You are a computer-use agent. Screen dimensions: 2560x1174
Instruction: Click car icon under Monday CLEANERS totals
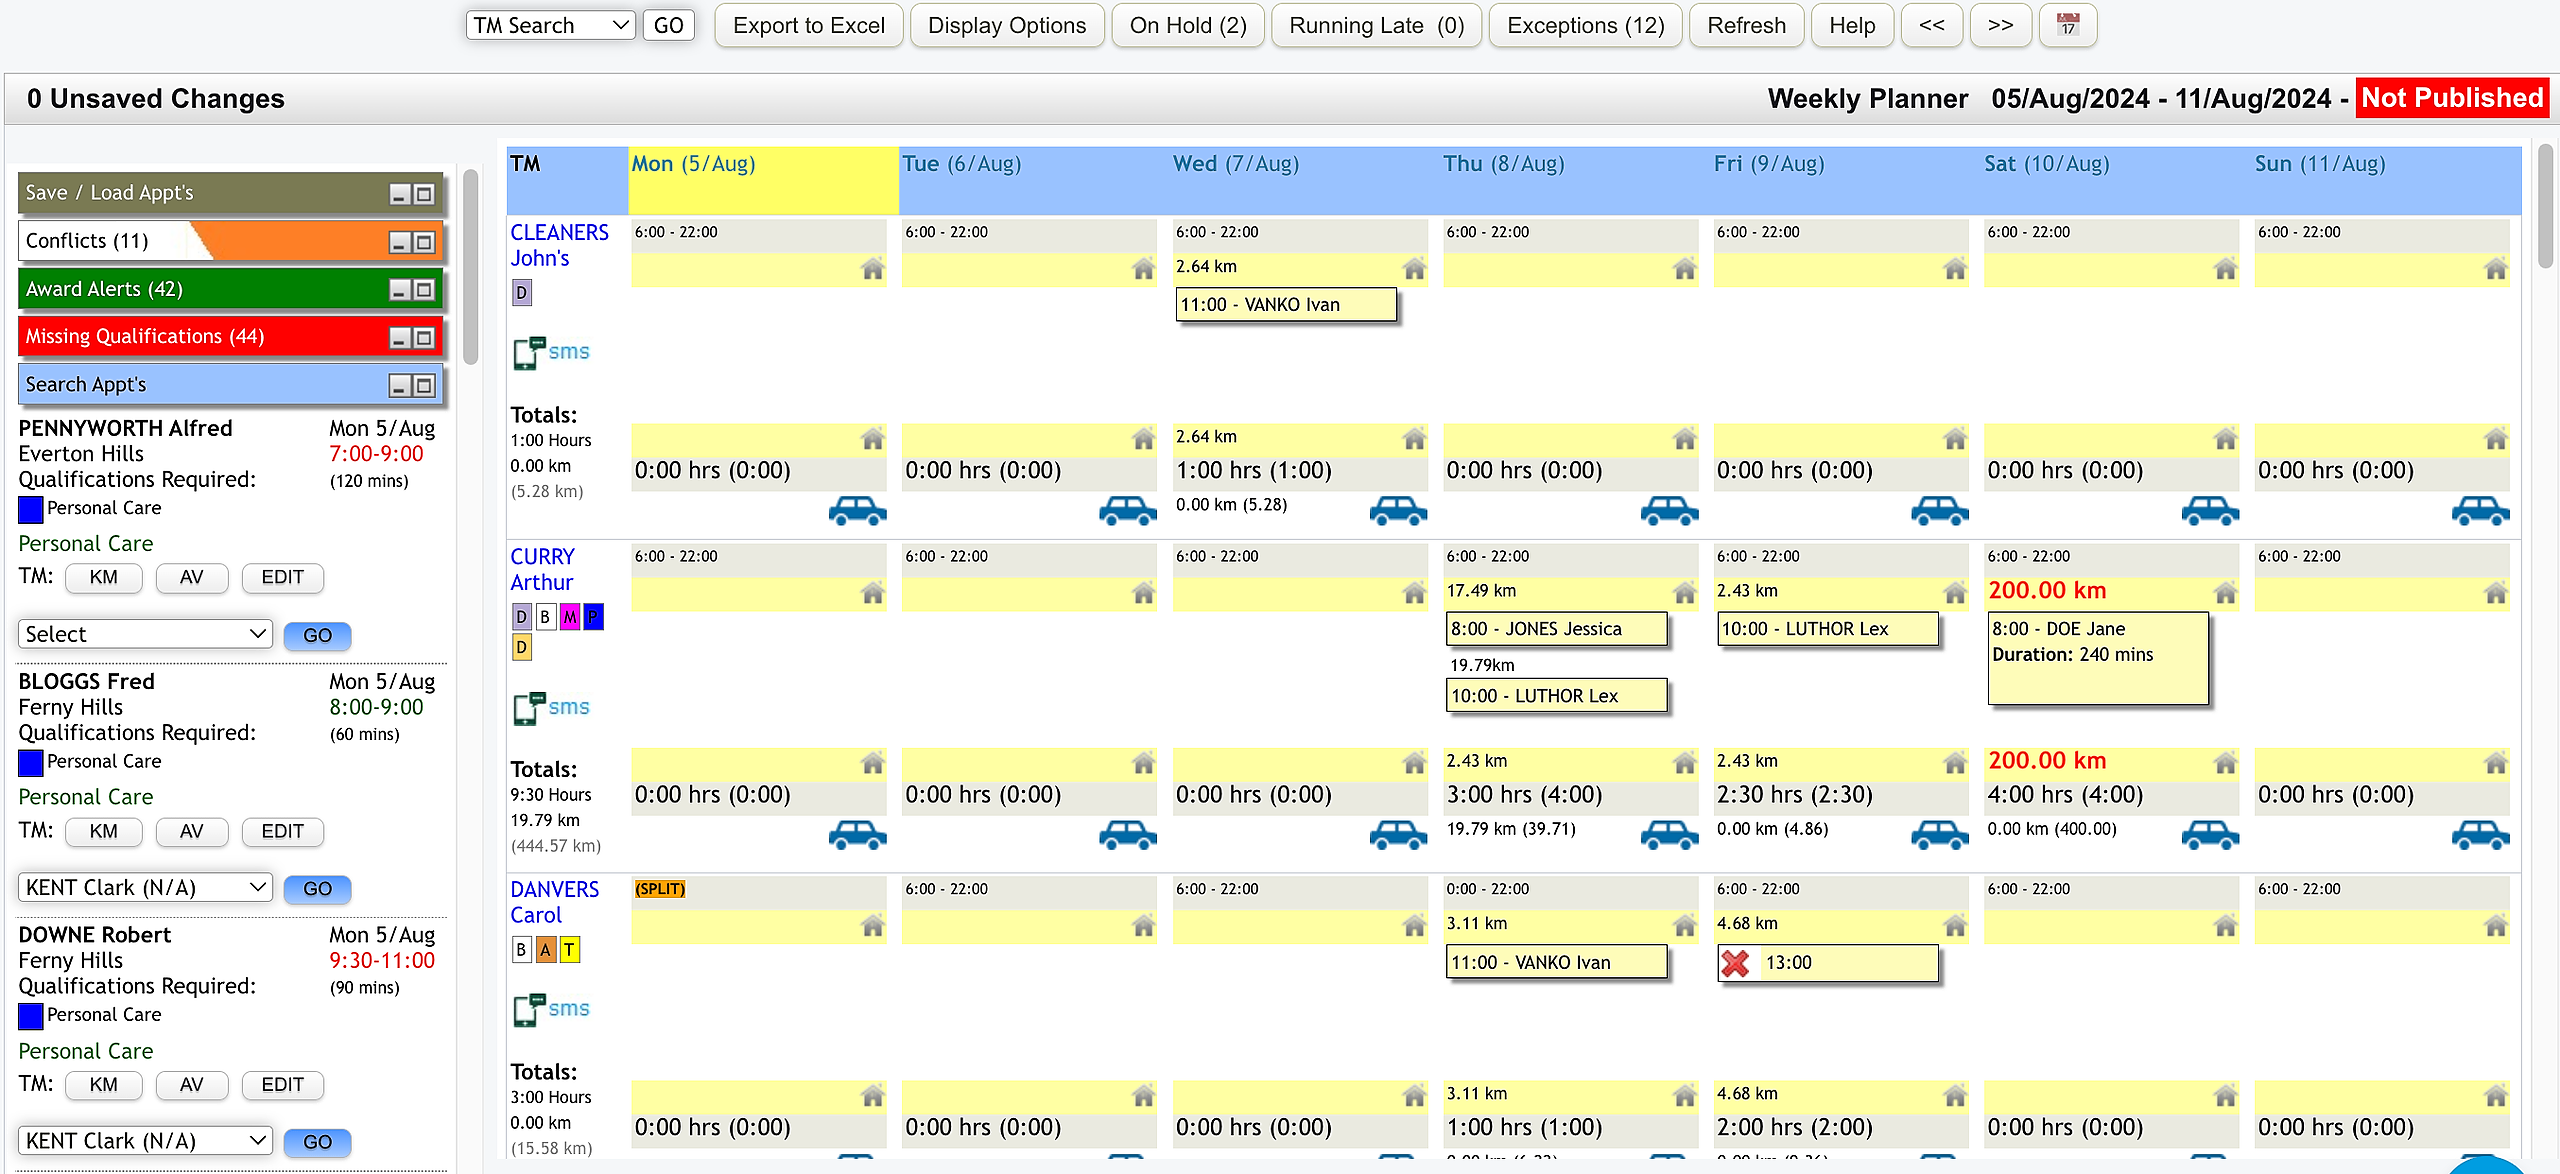tap(857, 511)
